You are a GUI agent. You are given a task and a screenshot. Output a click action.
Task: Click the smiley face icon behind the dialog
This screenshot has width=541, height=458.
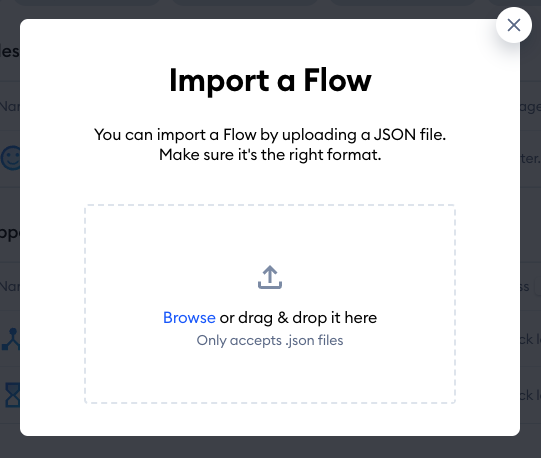10,158
